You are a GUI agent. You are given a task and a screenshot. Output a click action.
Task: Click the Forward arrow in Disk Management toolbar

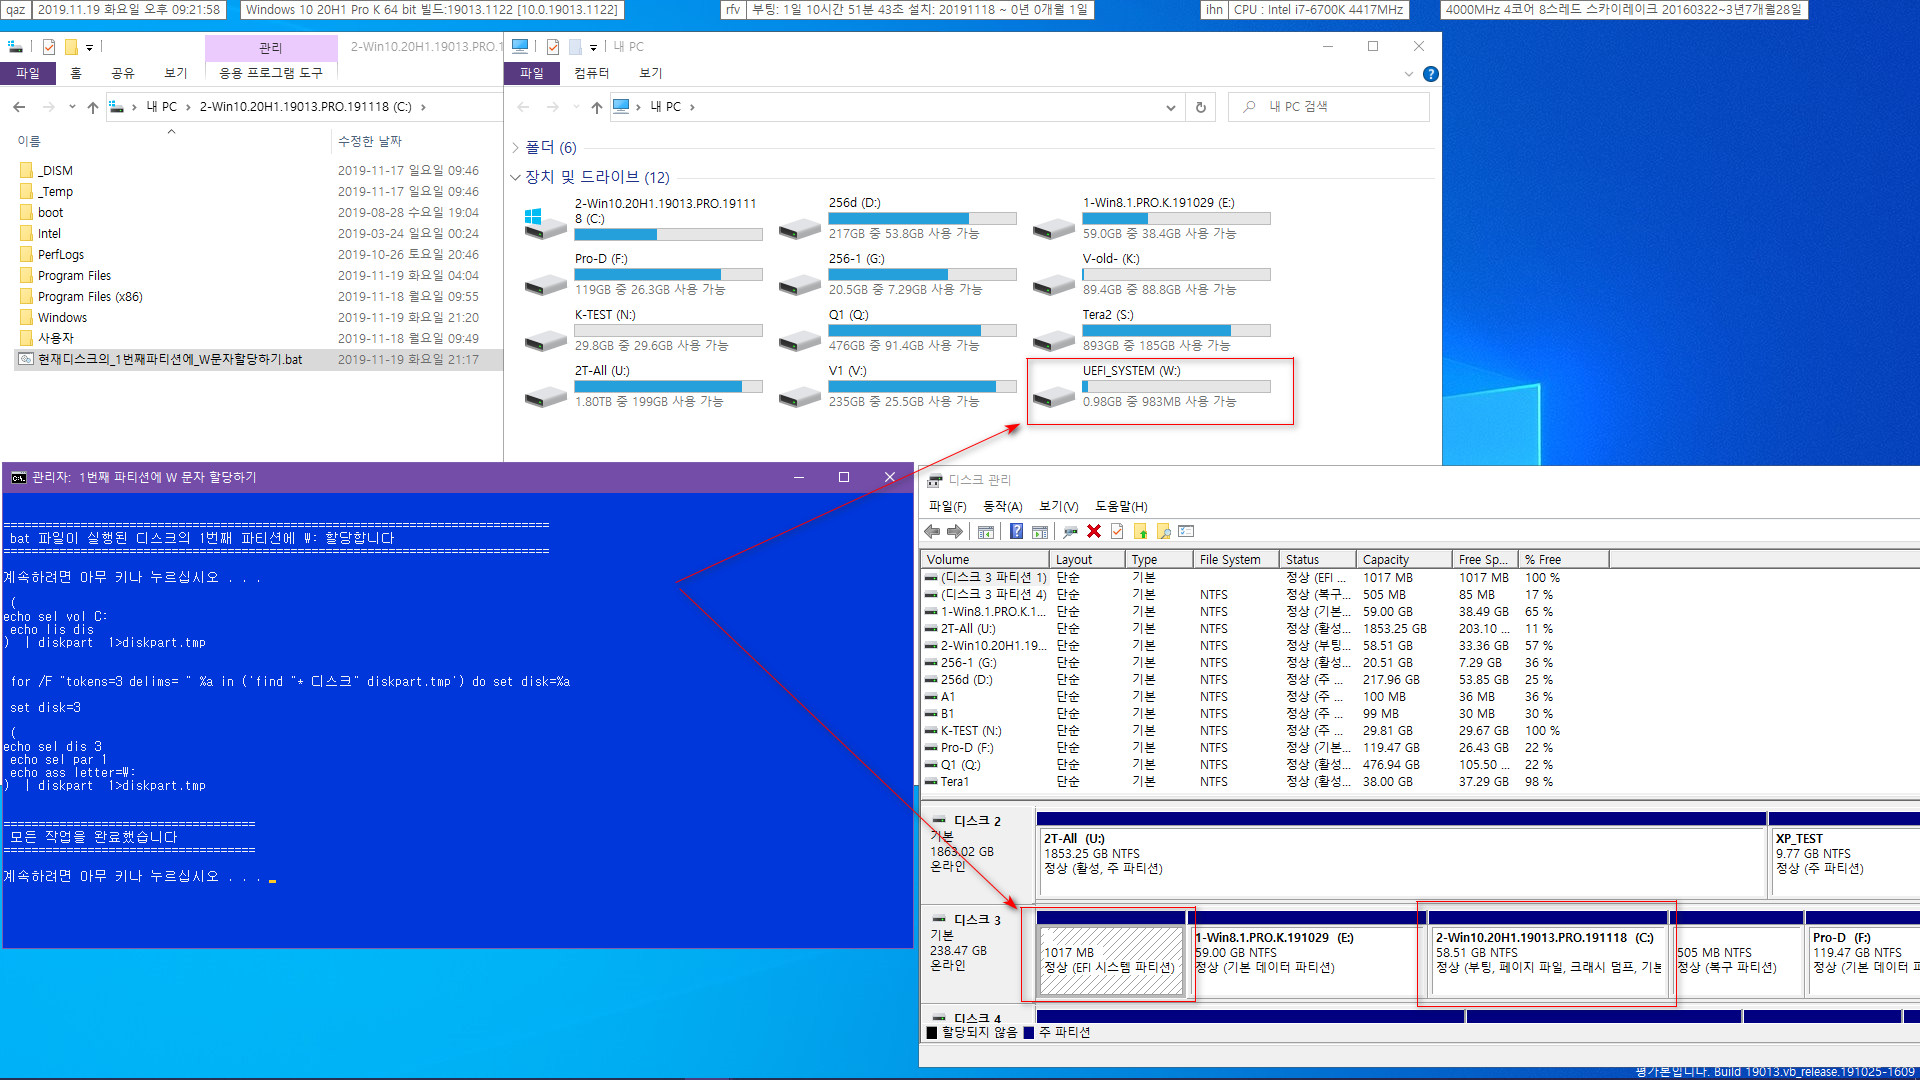click(955, 531)
